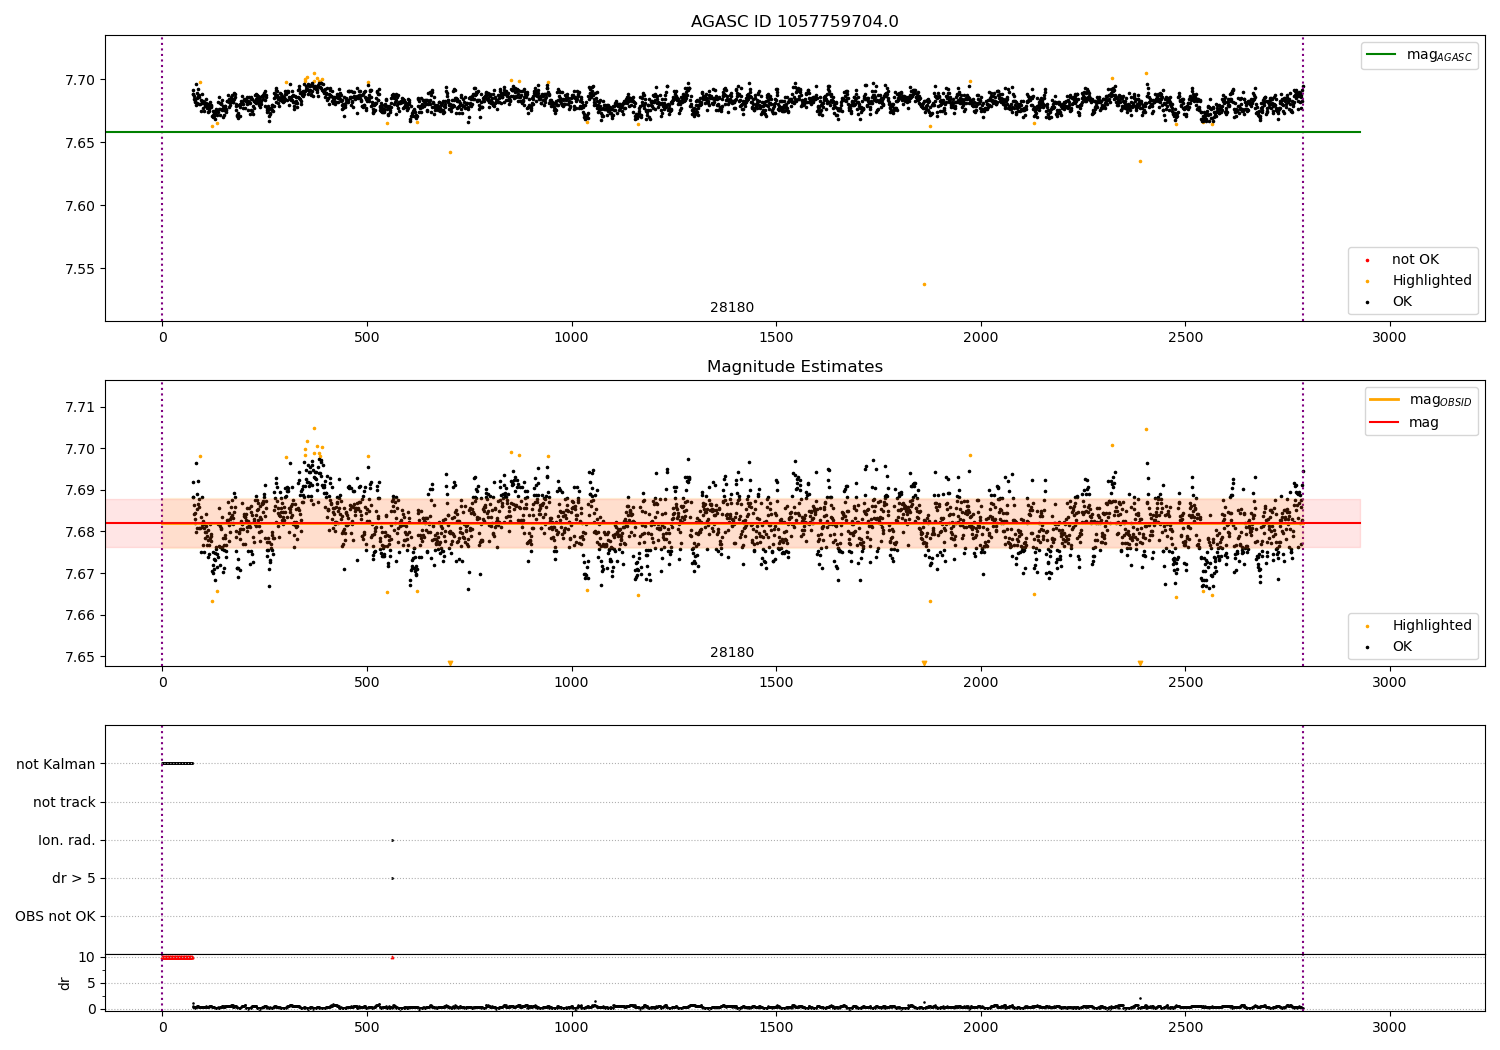
Task: Click the black point on the 'dr > 5' row
Action: click(392, 878)
